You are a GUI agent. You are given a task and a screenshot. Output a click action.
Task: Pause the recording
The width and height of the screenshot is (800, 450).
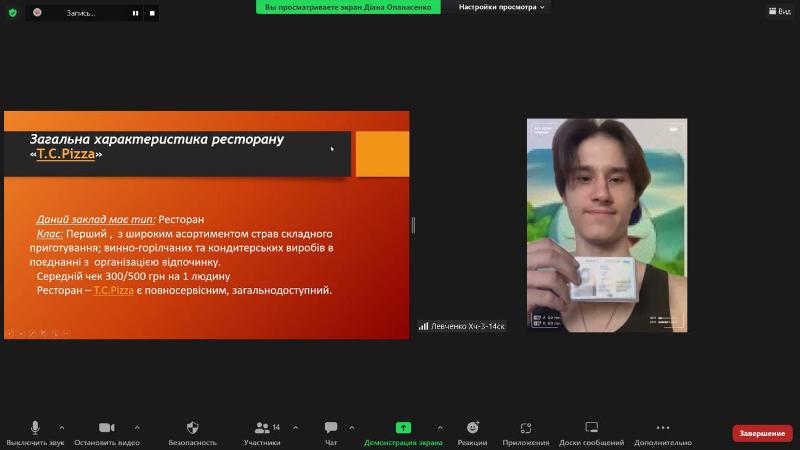135,13
